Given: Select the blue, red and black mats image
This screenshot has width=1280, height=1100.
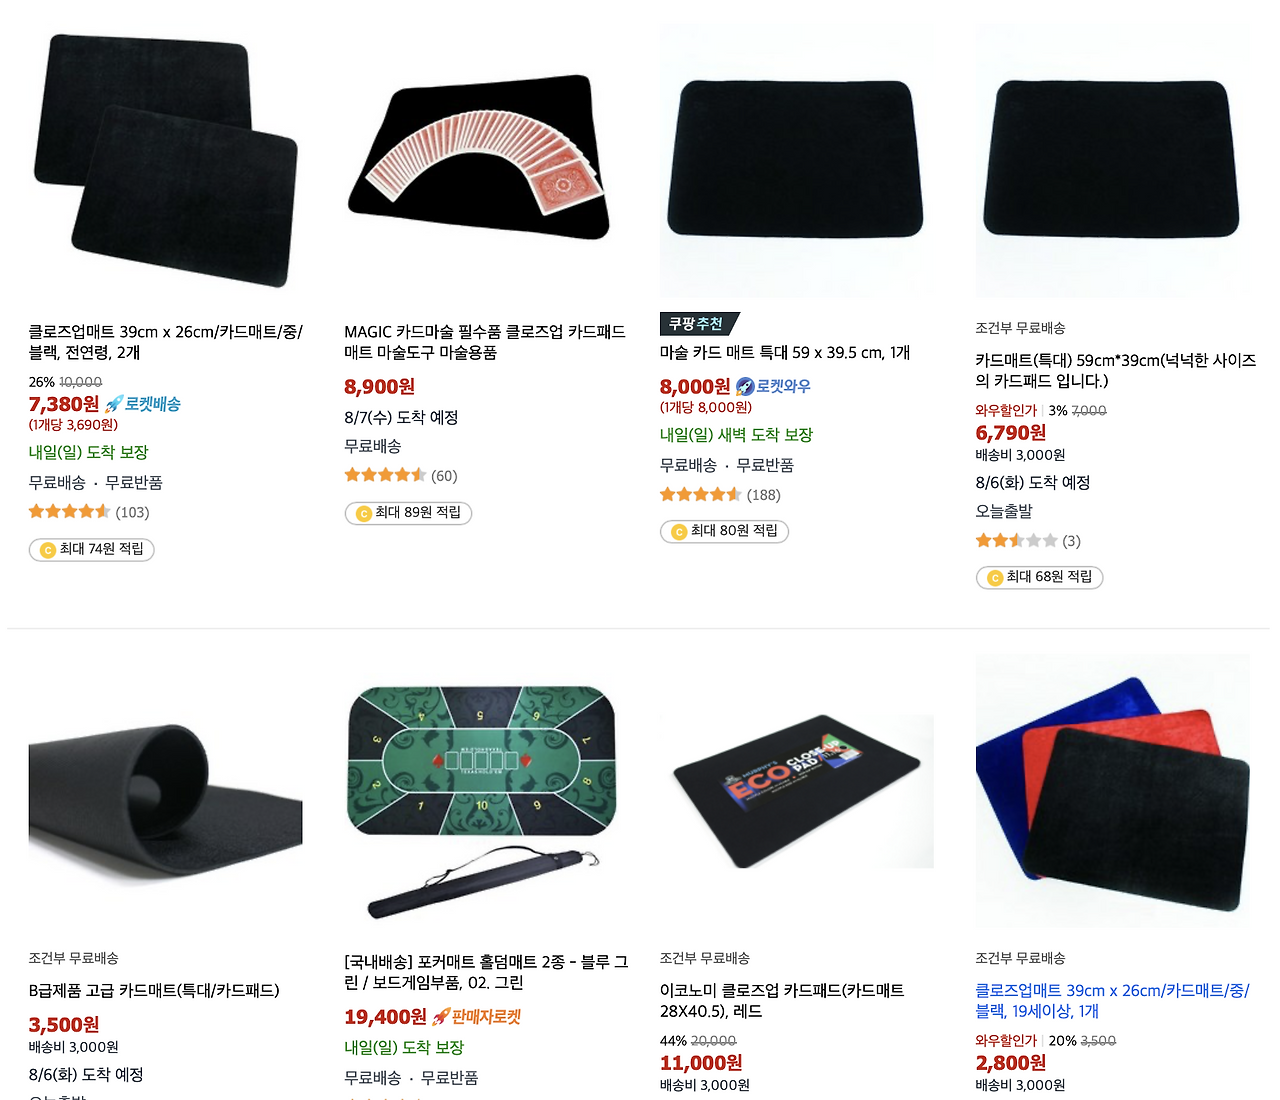Looking at the screenshot, I should pos(1113,791).
